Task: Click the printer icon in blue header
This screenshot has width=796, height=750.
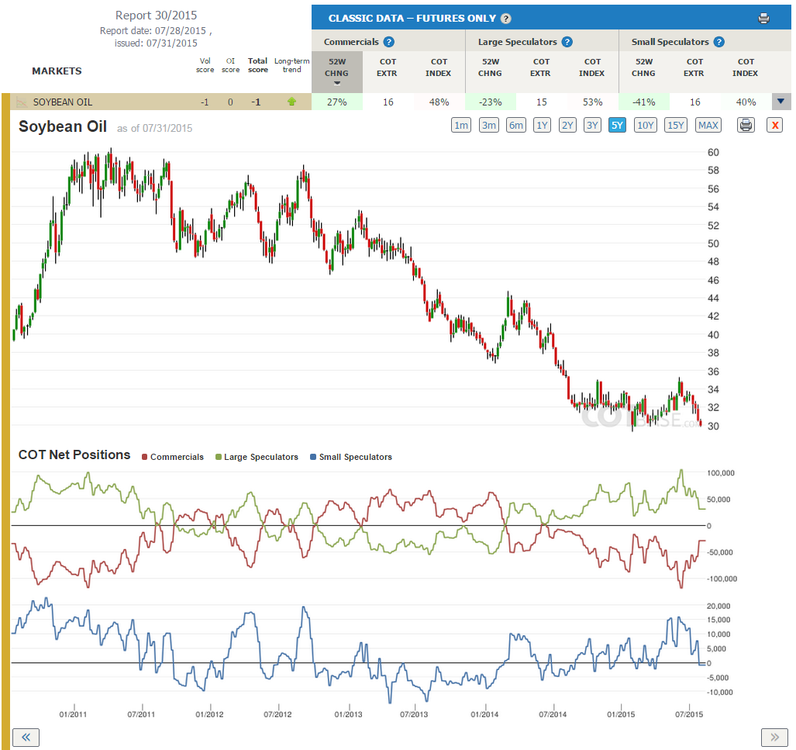Action: click(764, 19)
